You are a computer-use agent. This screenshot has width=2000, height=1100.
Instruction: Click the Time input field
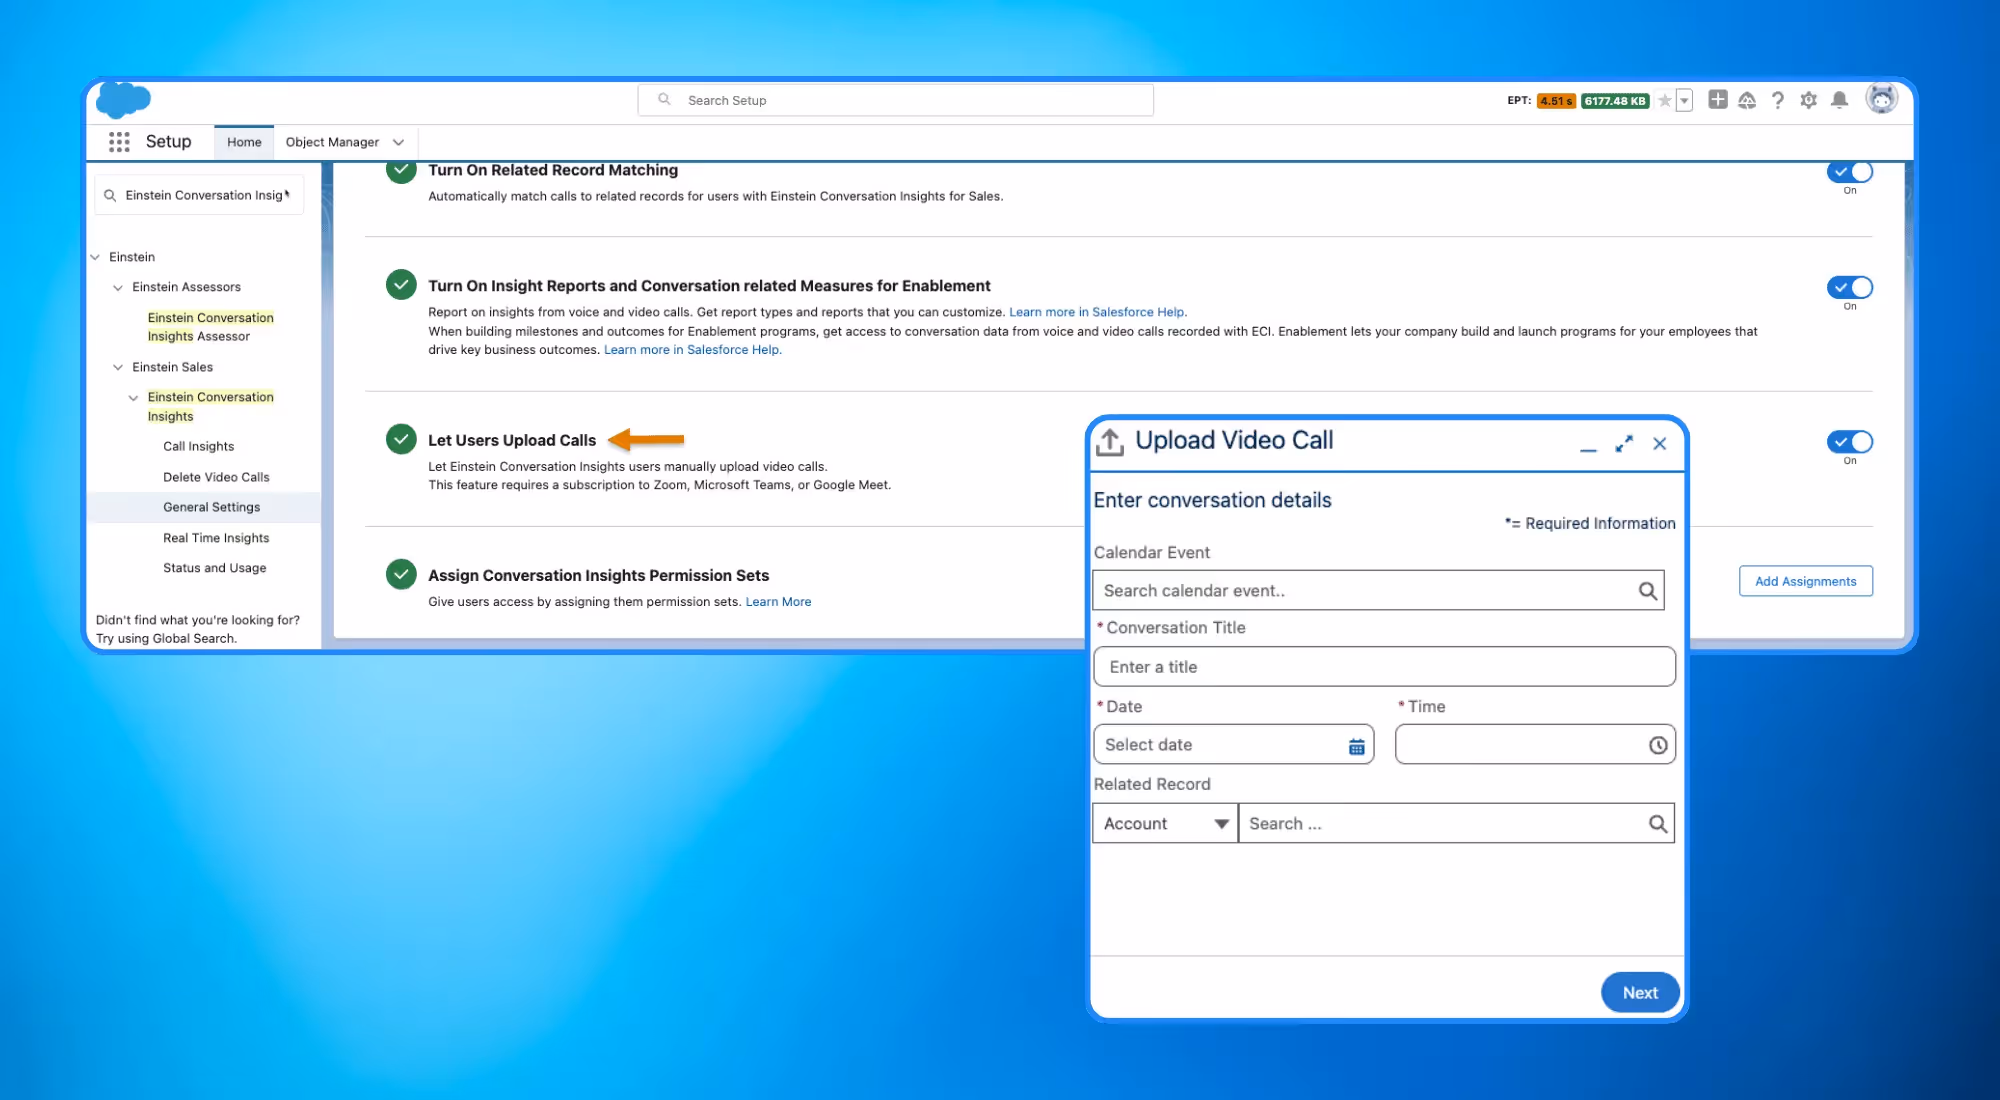pos(1534,744)
